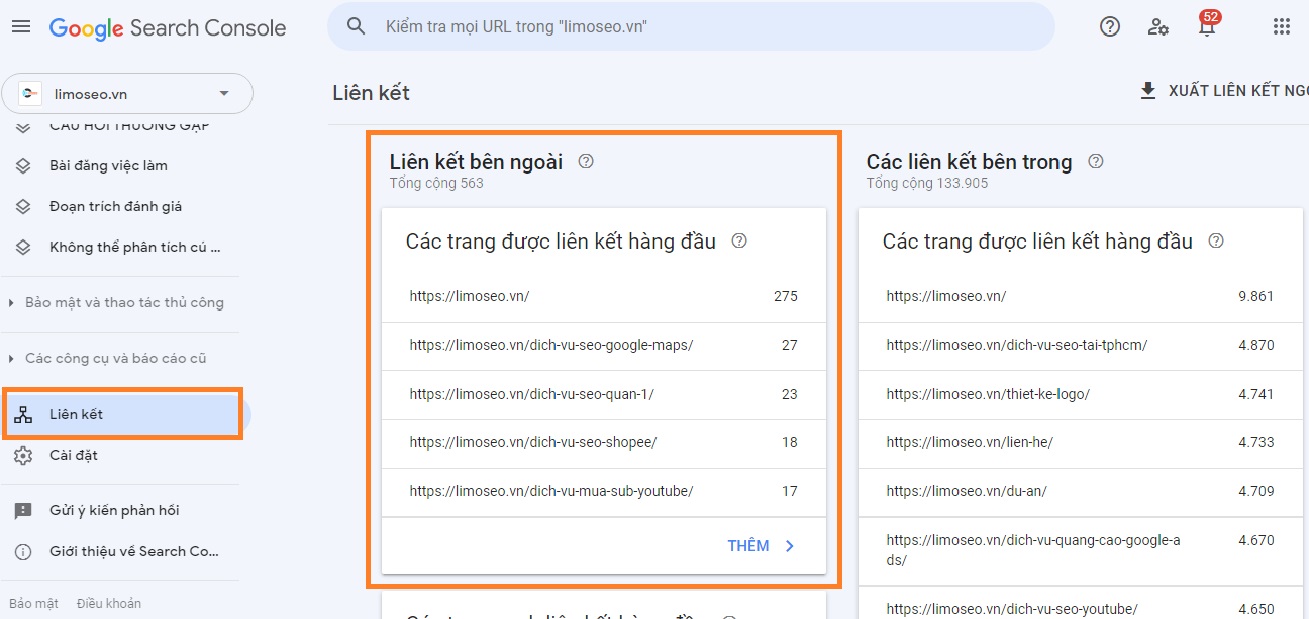This screenshot has height=619, width=1309.
Task: Click the Bài đăng việc làm layers icon
Action: tap(23, 165)
